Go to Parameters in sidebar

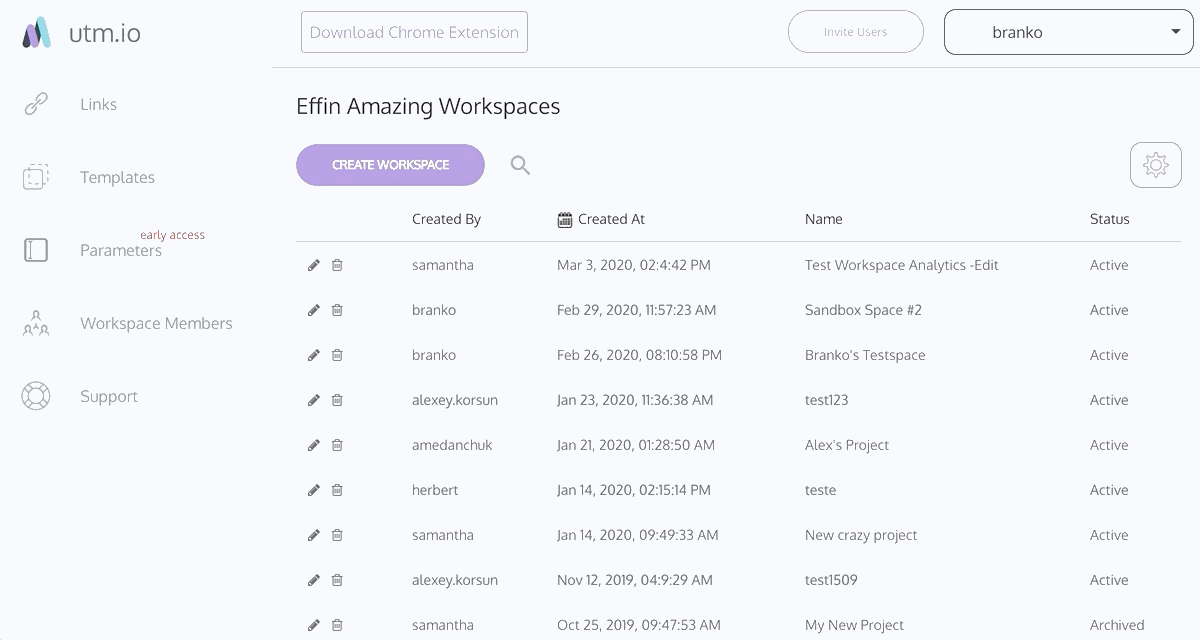point(120,250)
